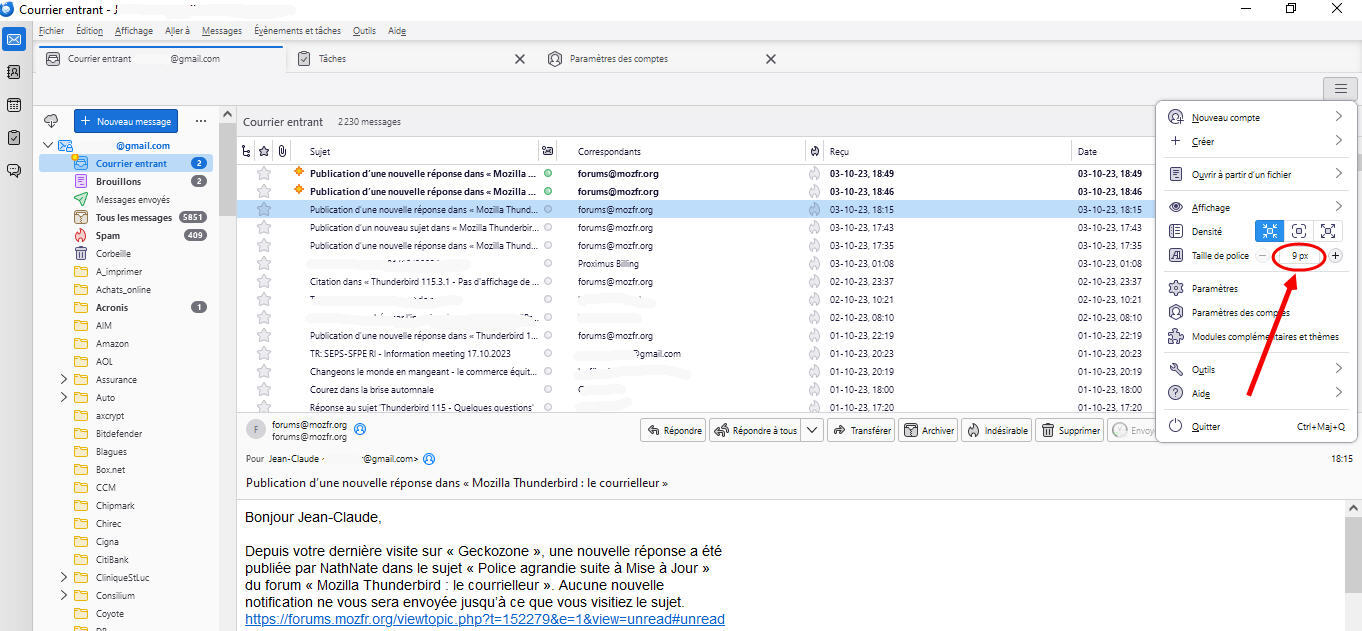
Task: Star the Proximus Billing message
Action: click(x=264, y=264)
